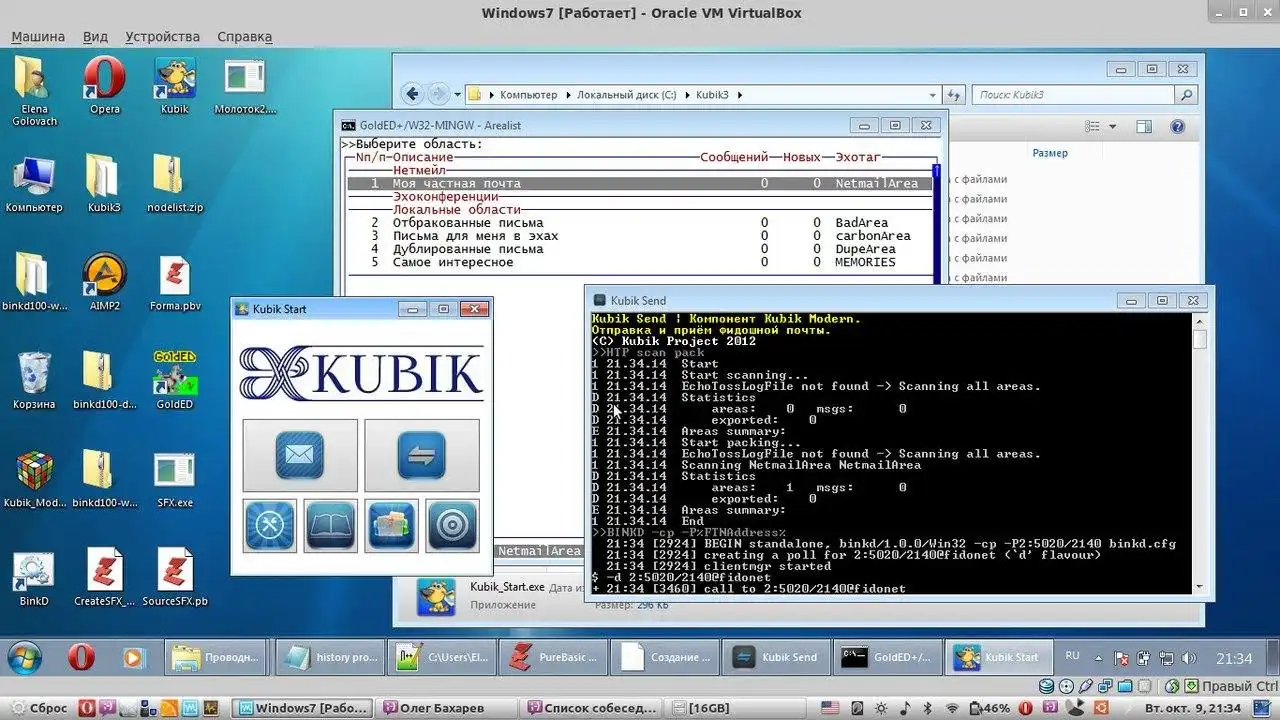Click the Explorer Back arrow button
The width and height of the screenshot is (1280, 720).
pos(412,94)
